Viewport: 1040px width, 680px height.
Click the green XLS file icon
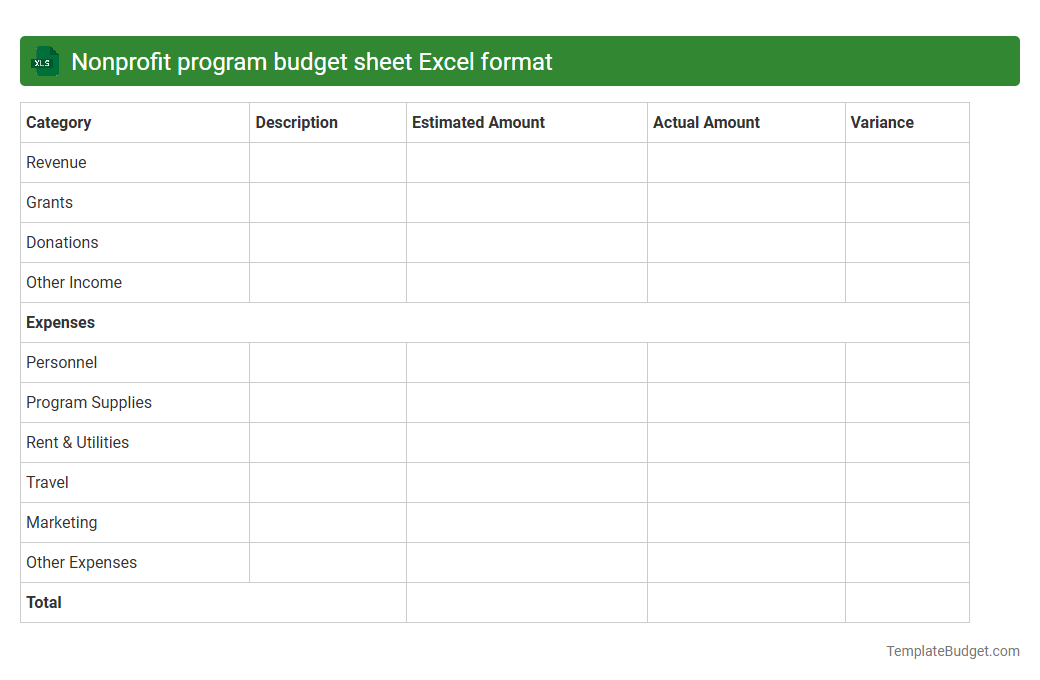click(44, 61)
